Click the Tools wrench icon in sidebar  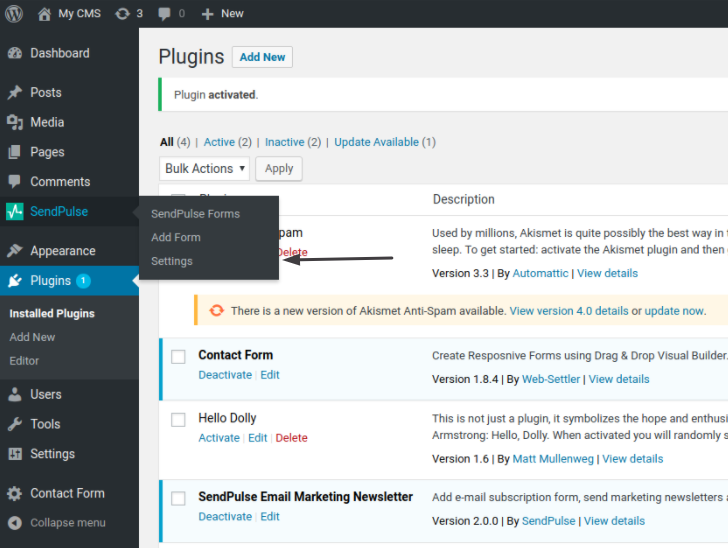[14, 424]
